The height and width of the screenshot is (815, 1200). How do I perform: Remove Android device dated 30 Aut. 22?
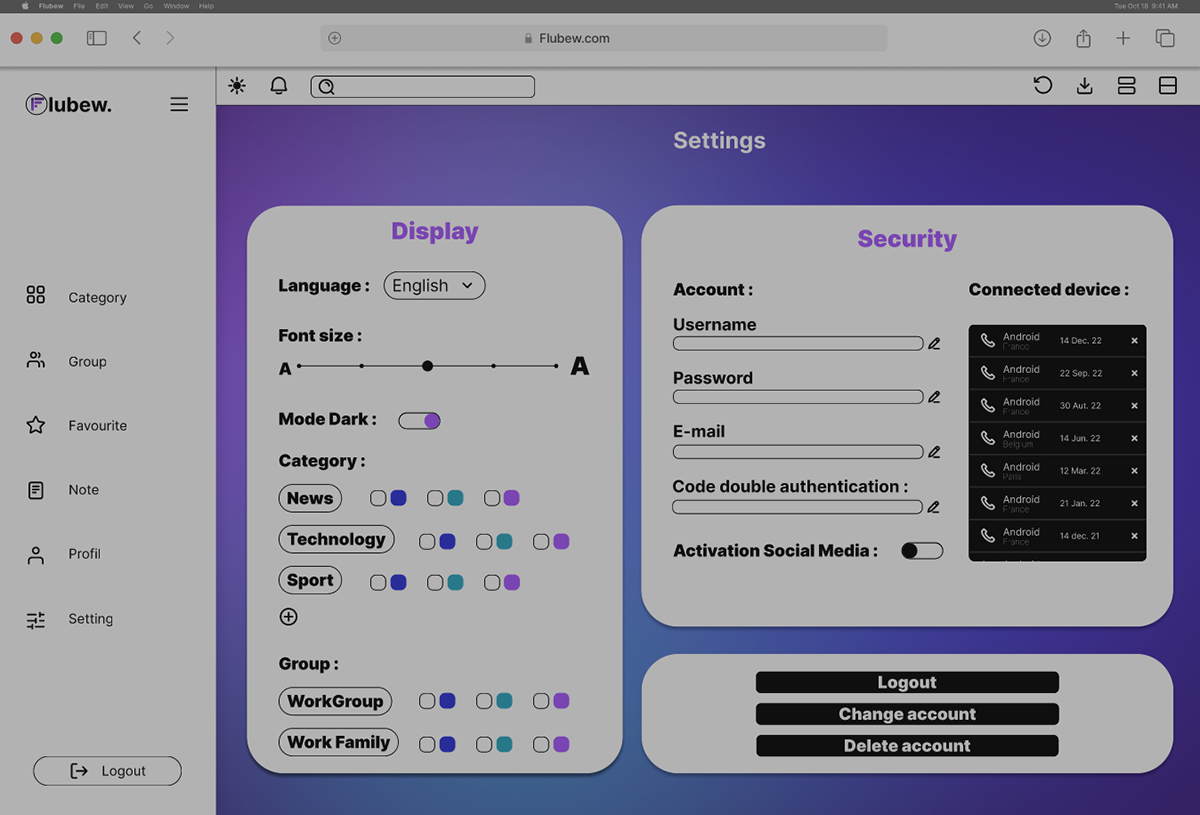pos(1134,406)
